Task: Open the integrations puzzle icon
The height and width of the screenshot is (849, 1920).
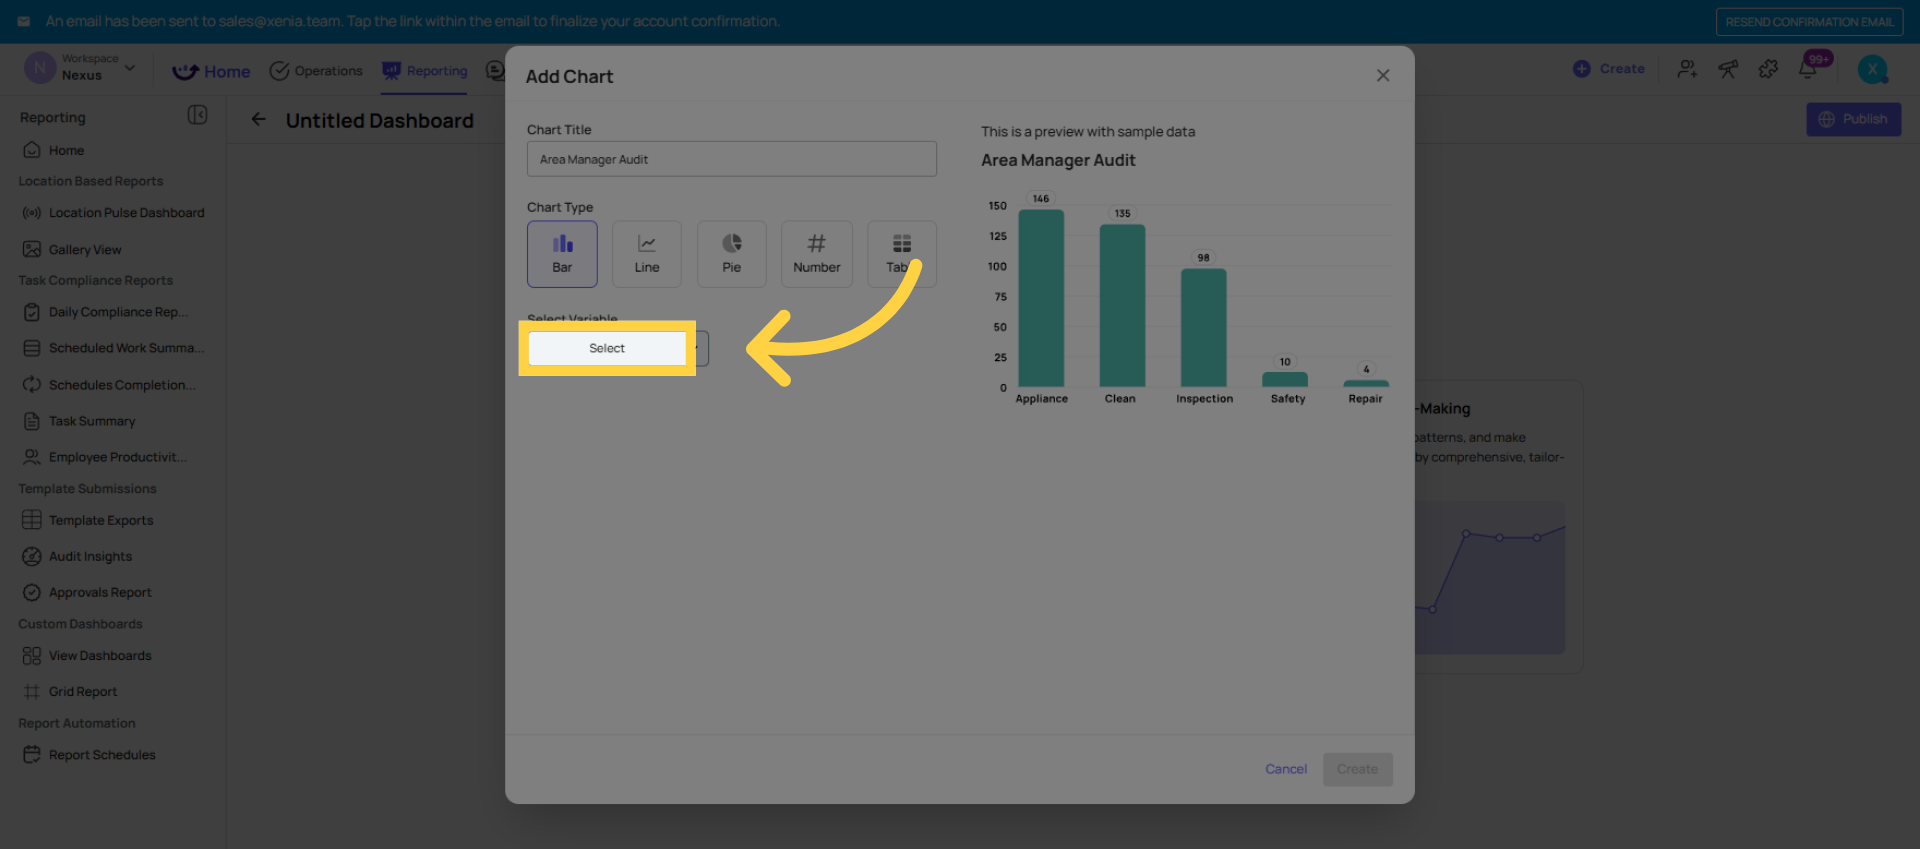Action: tap(1768, 69)
